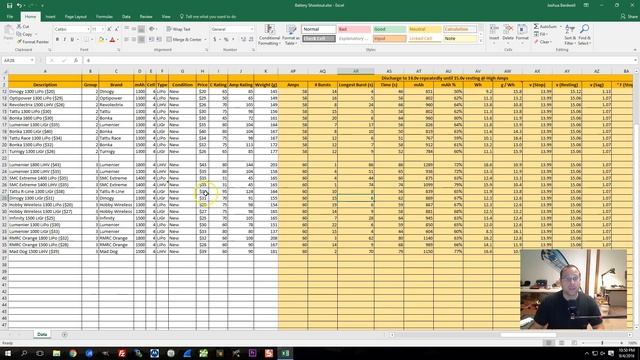Open the Windows Start menu
The width and height of the screenshot is (640, 360).
point(7,353)
